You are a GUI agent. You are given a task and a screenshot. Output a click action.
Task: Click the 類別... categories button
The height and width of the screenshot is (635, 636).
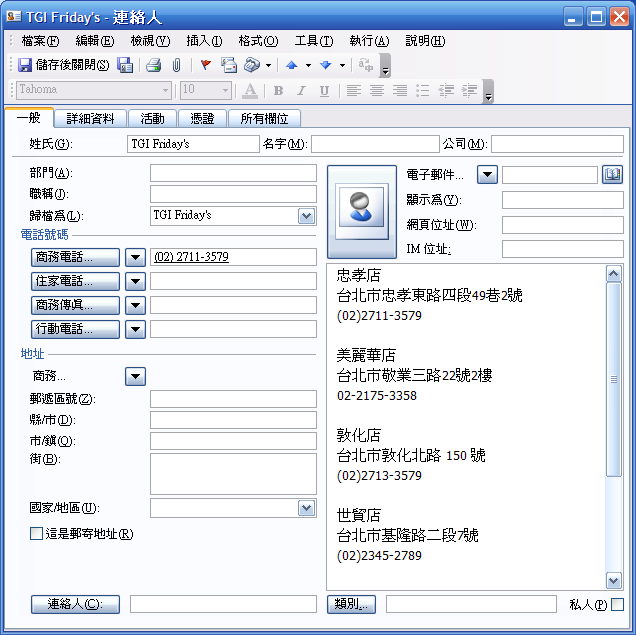click(351, 604)
